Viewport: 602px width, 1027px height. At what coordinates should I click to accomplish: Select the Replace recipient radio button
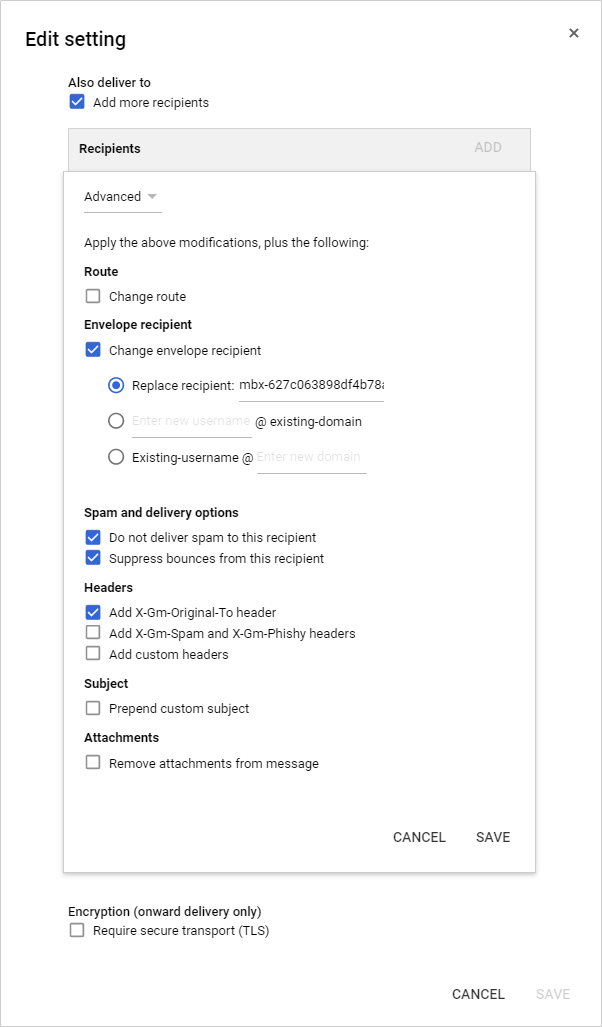coord(116,385)
